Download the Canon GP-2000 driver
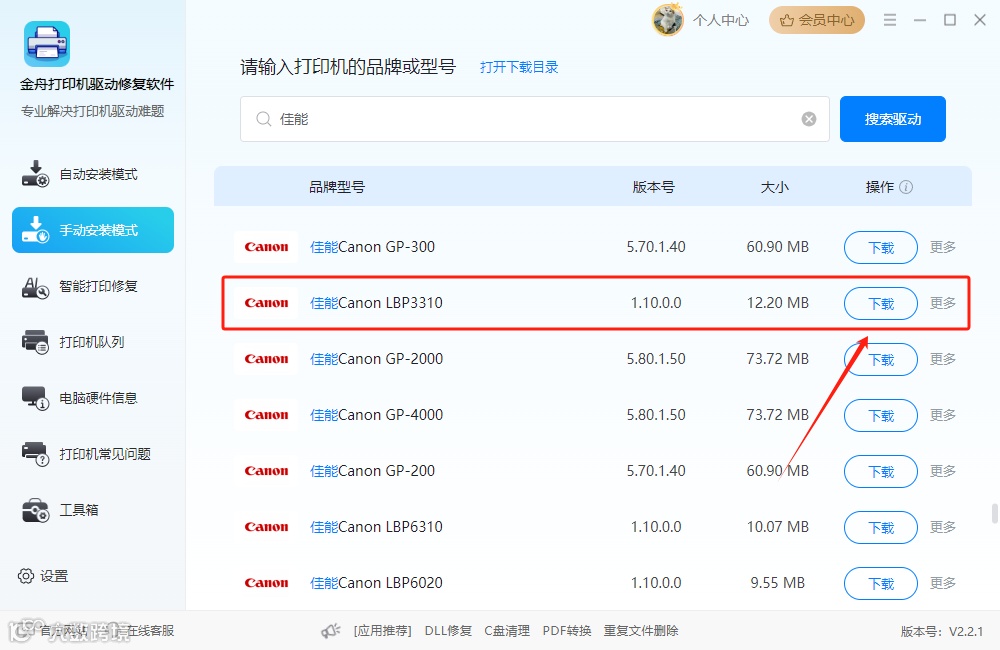 [881, 360]
